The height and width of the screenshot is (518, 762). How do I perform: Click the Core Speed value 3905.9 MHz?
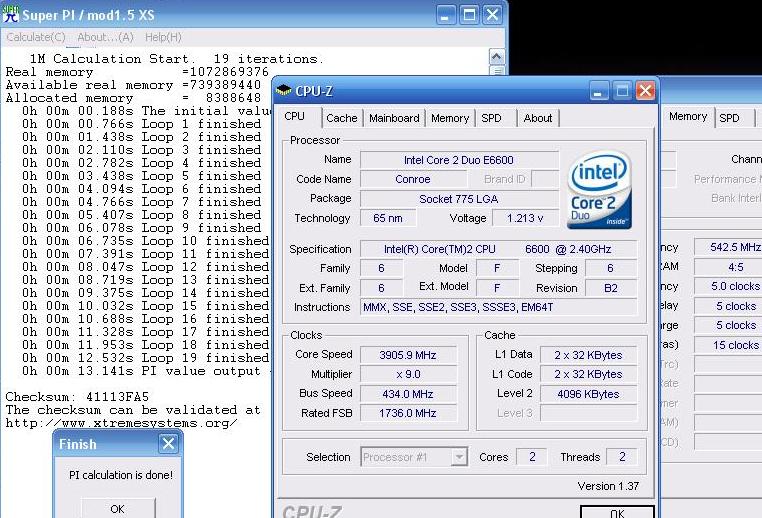[x=408, y=355]
